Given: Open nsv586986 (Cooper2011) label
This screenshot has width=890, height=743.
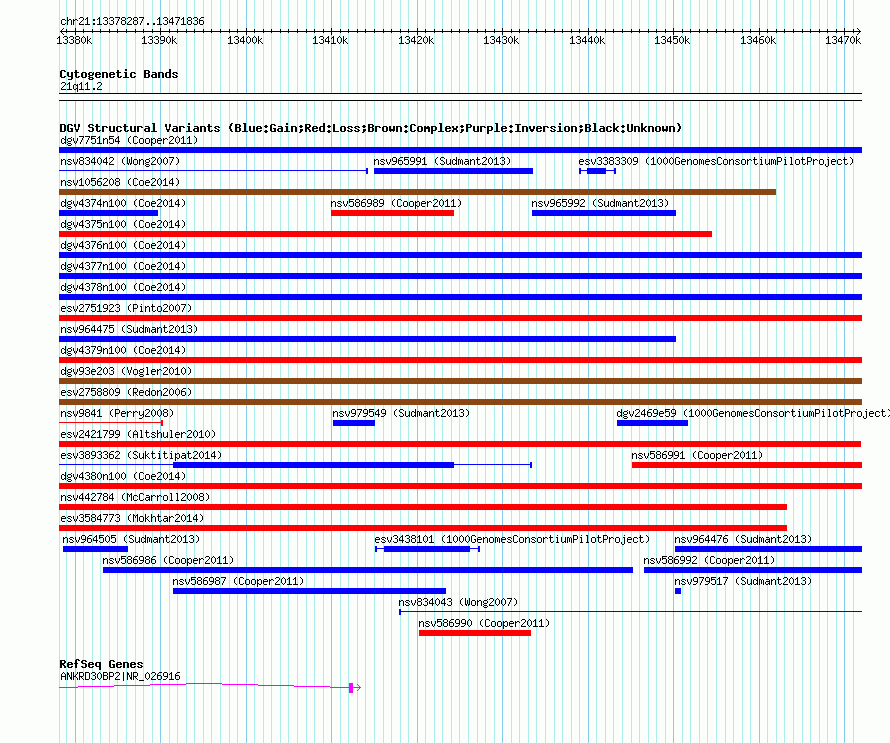Looking at the screenshot, I should pyautogui.click(x=168, y=560).
